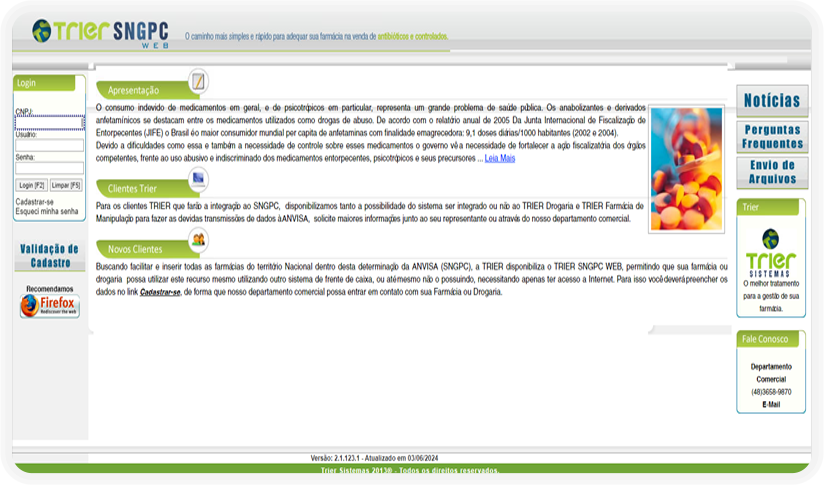Open Validação de Cadastro

coord(50,256)
